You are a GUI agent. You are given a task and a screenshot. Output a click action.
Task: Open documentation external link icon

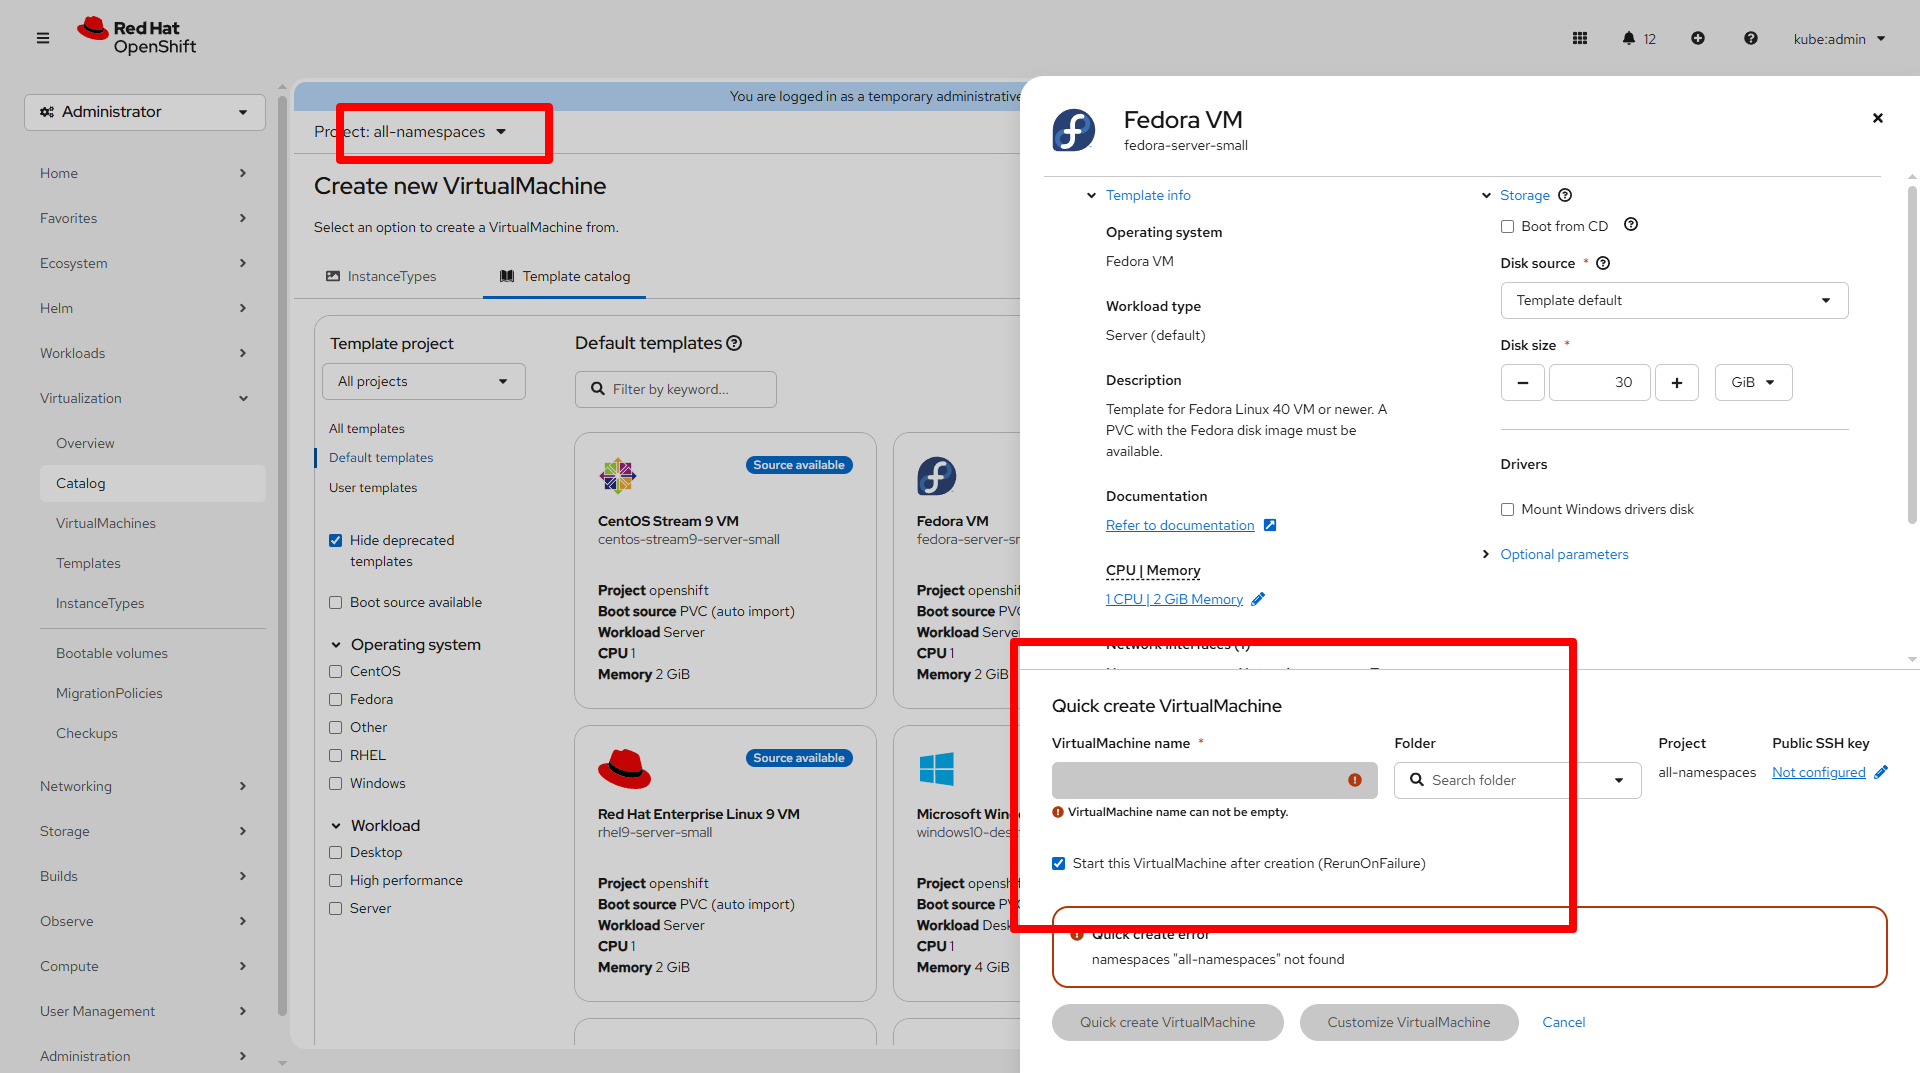click(1270, 525)
